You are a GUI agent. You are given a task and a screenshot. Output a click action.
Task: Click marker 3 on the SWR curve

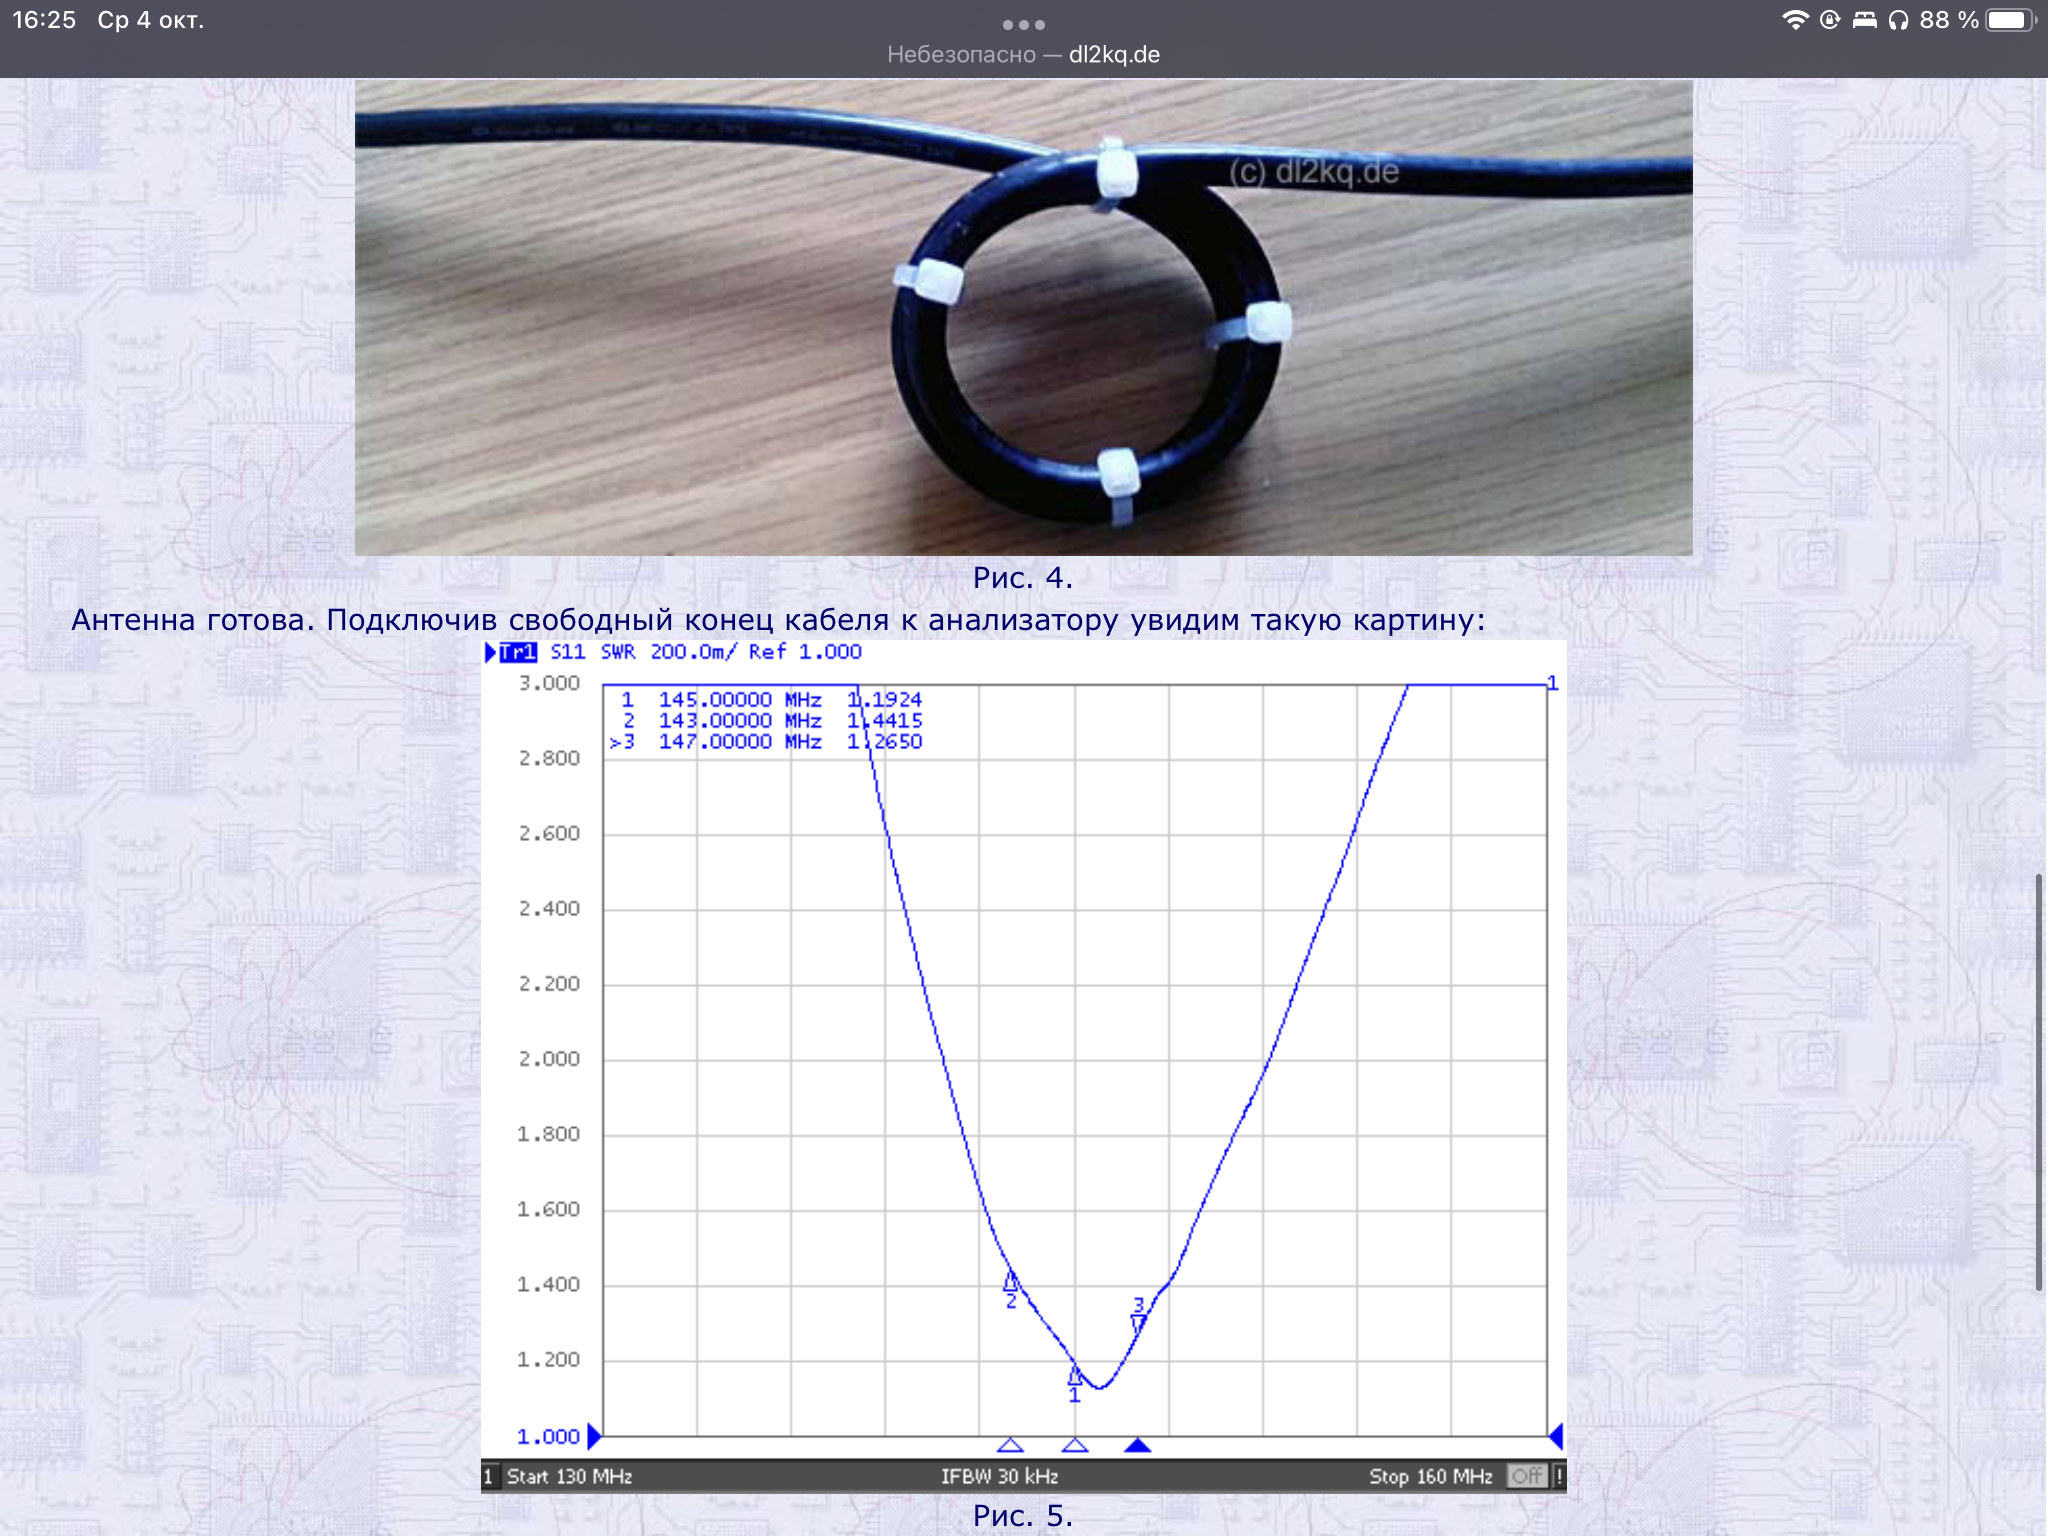(x=1138, y=1321)
